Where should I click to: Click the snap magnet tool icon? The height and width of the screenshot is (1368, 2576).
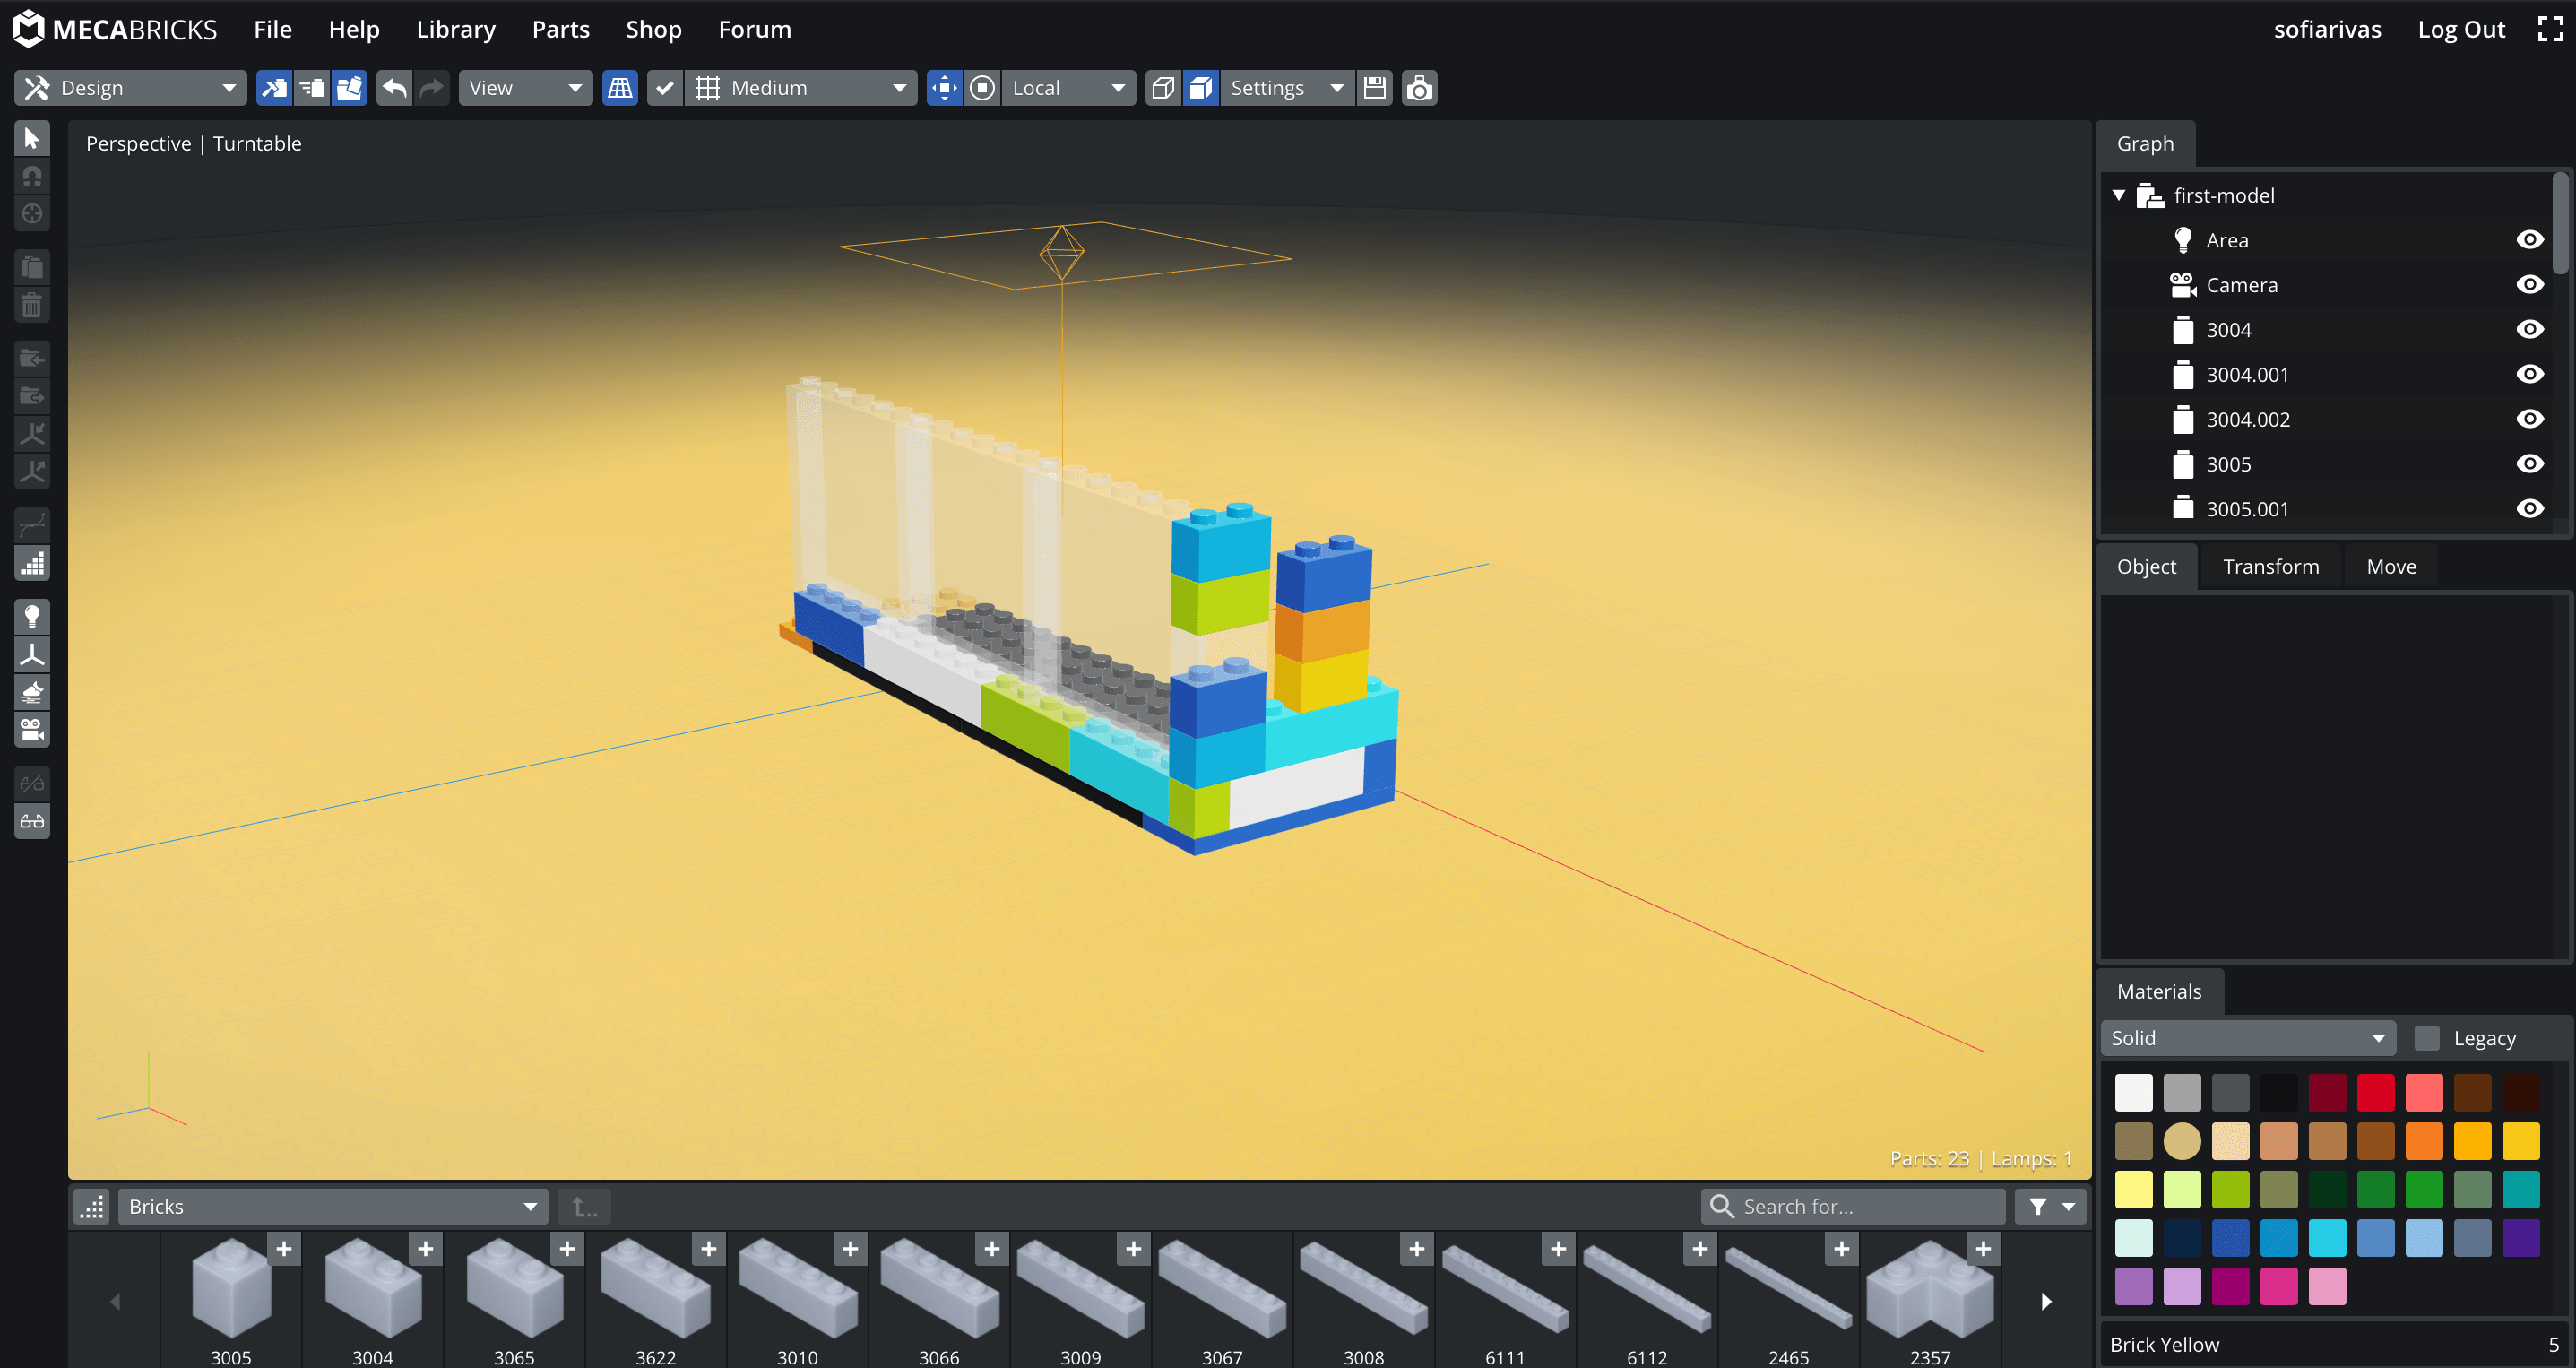click(x=32, y=176)
